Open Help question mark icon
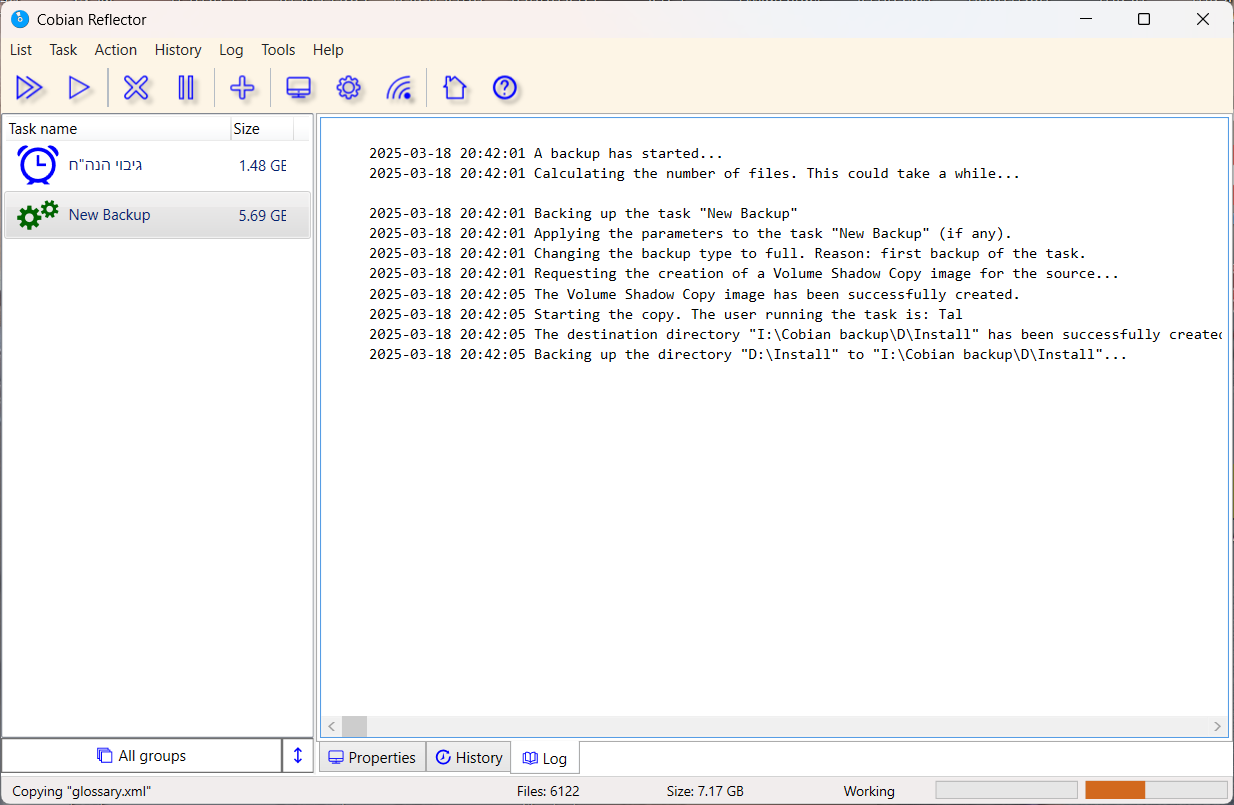 pos(505,88)
